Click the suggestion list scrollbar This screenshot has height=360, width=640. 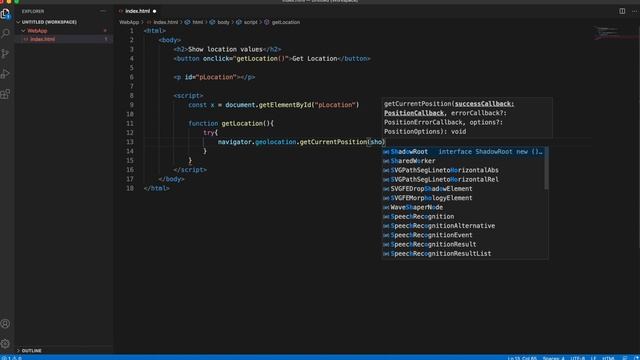pyautogui.click(x=547, y=169)
